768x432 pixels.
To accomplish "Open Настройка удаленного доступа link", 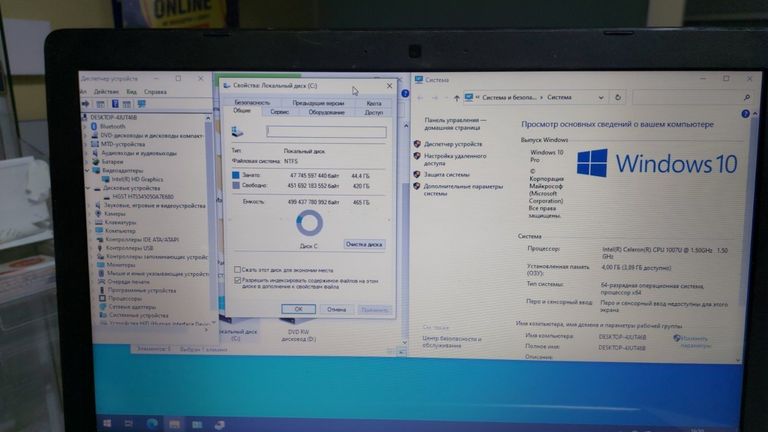I will 455,160.
